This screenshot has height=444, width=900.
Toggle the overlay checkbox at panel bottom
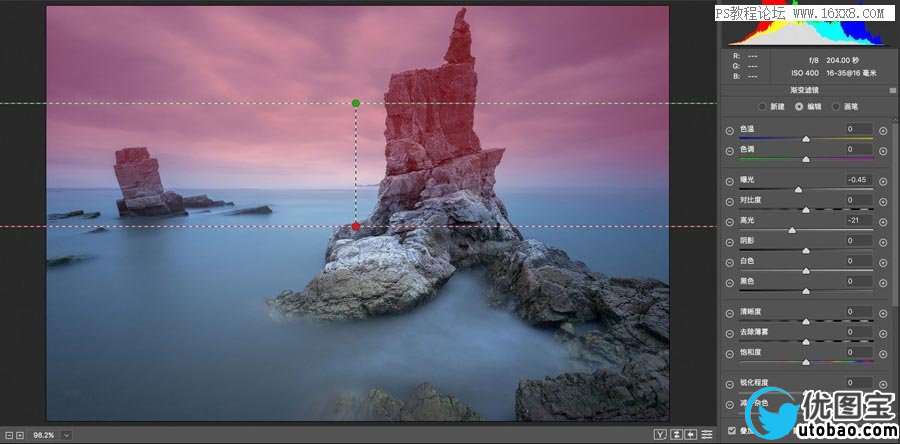tap(732, 430)
